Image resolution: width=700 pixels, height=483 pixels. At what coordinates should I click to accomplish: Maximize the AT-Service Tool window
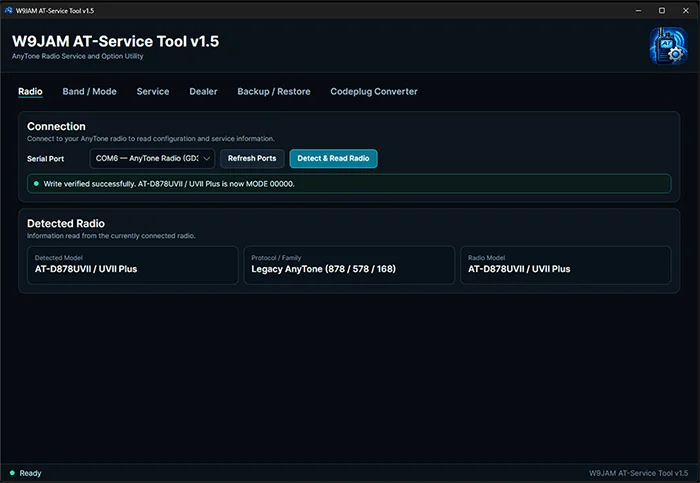point(662,10)
